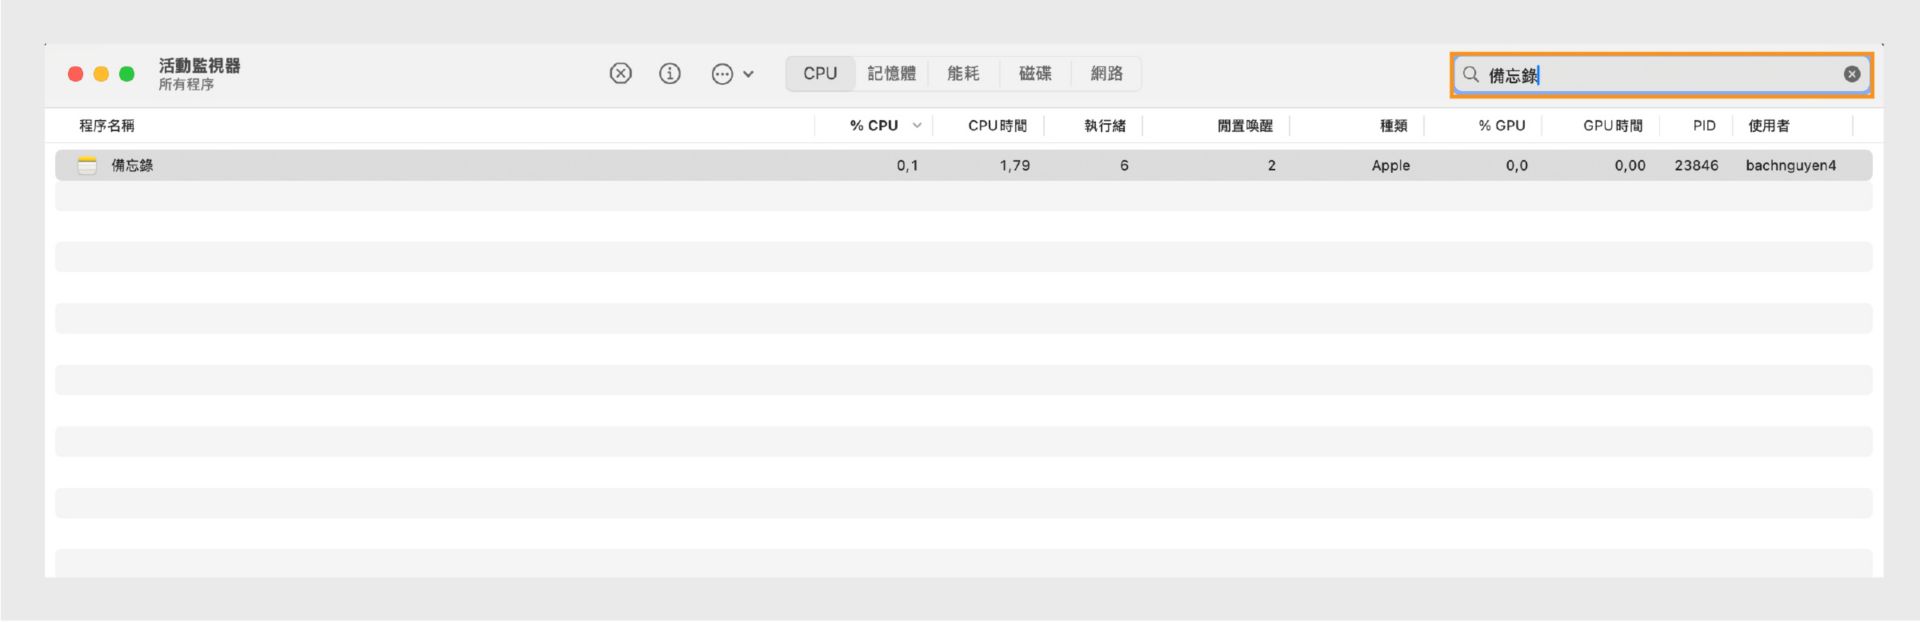Click the stop process X icon

click(x=621, y=74)
